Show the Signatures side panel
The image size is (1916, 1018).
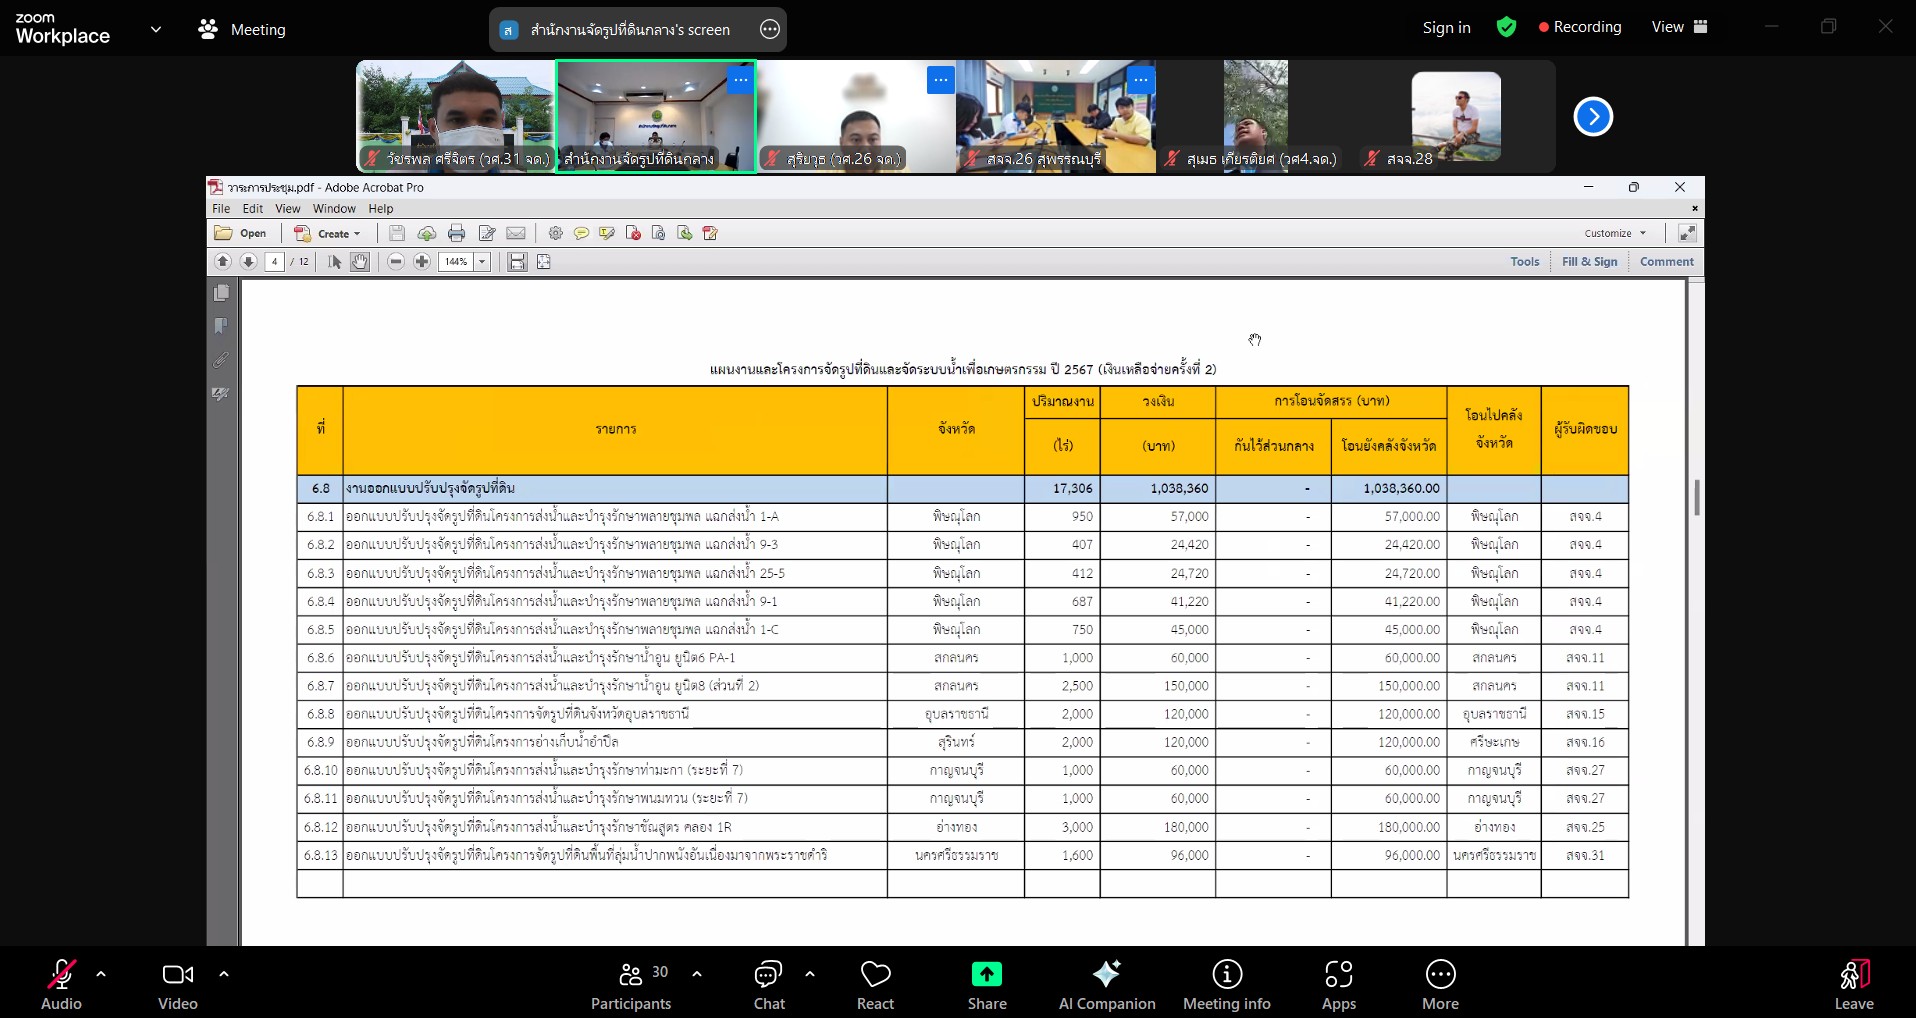(x=222, y=394)
